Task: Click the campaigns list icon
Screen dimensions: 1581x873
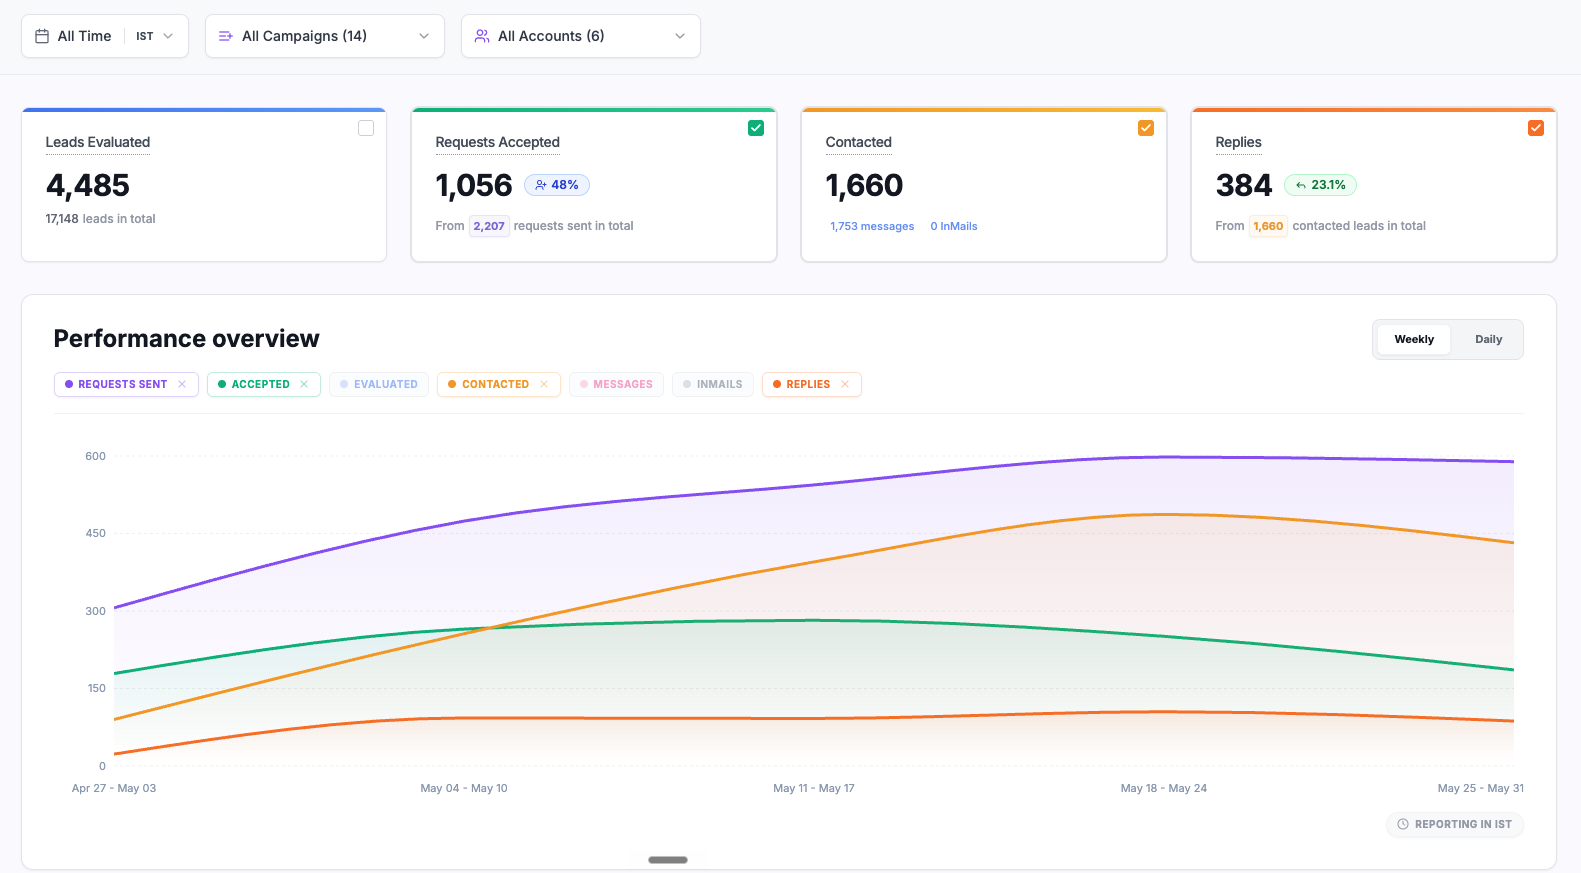Action: 226,36
